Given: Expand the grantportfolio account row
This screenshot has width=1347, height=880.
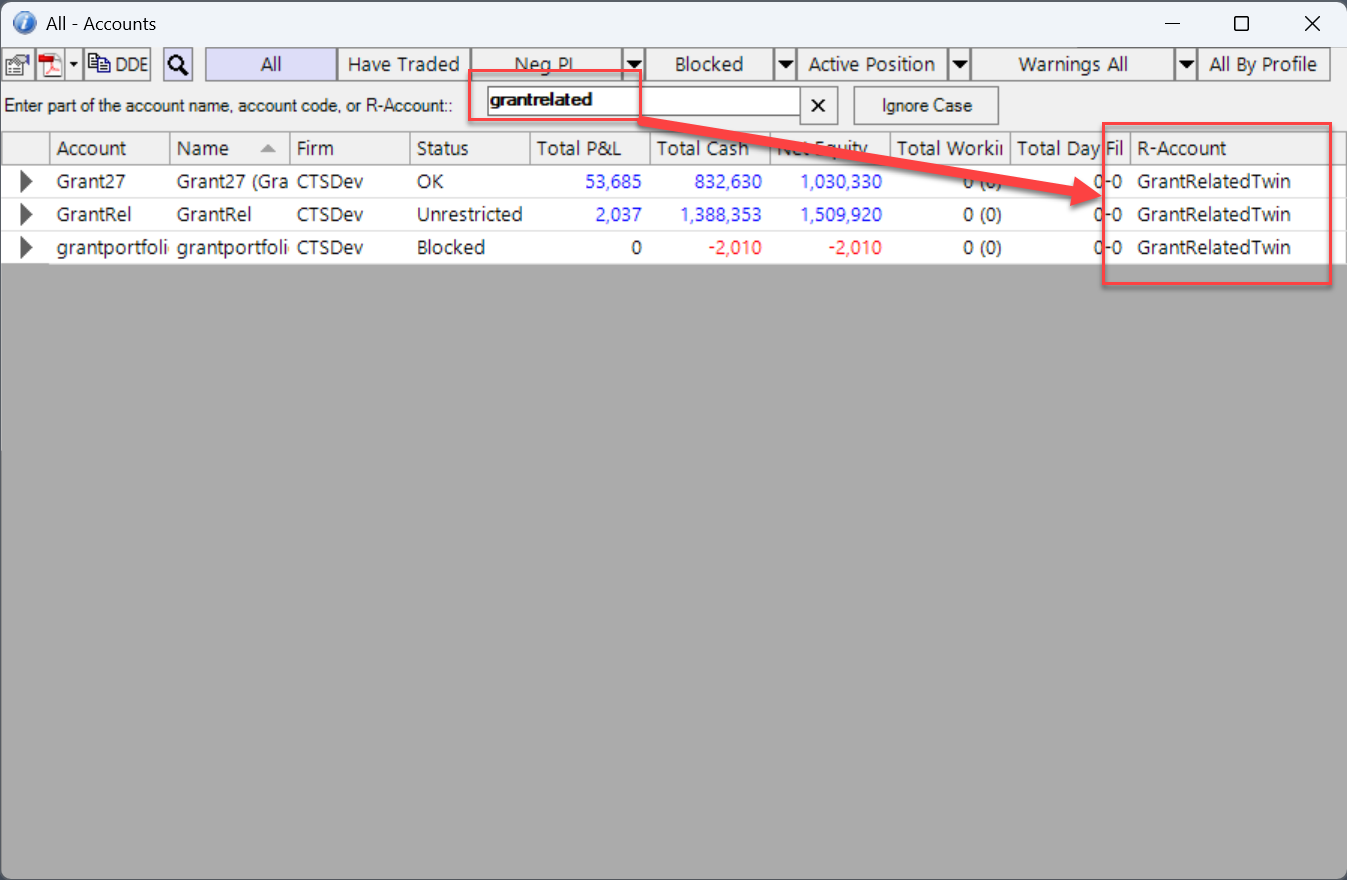Looking at the screenshot, I should tap(26, 248).
